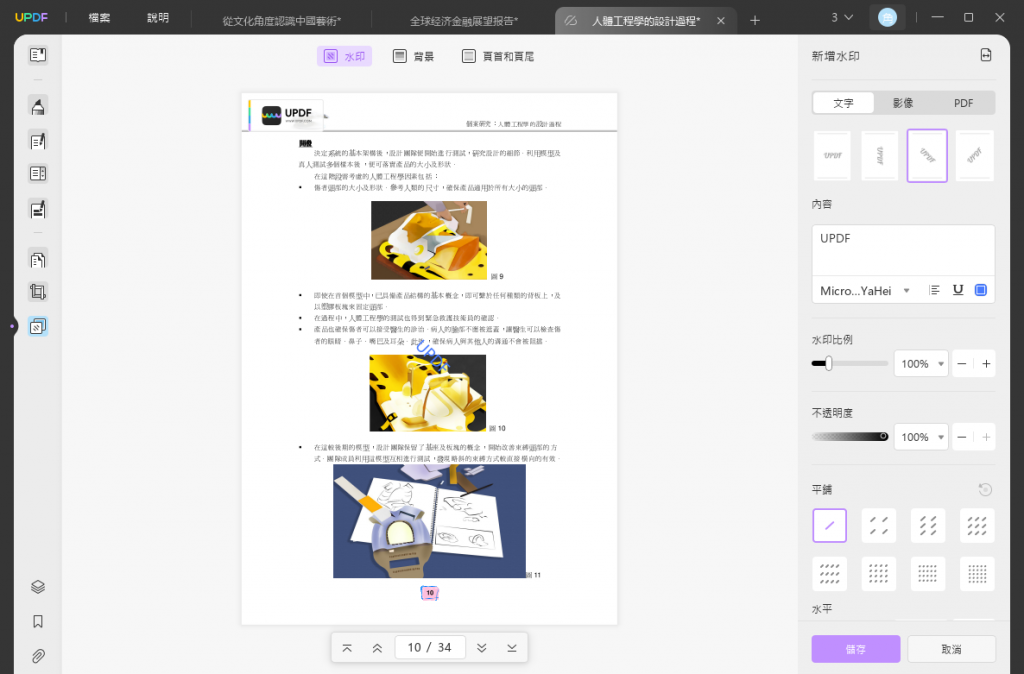Open the Bookmarks panel icon

click(x=38, y=621)
